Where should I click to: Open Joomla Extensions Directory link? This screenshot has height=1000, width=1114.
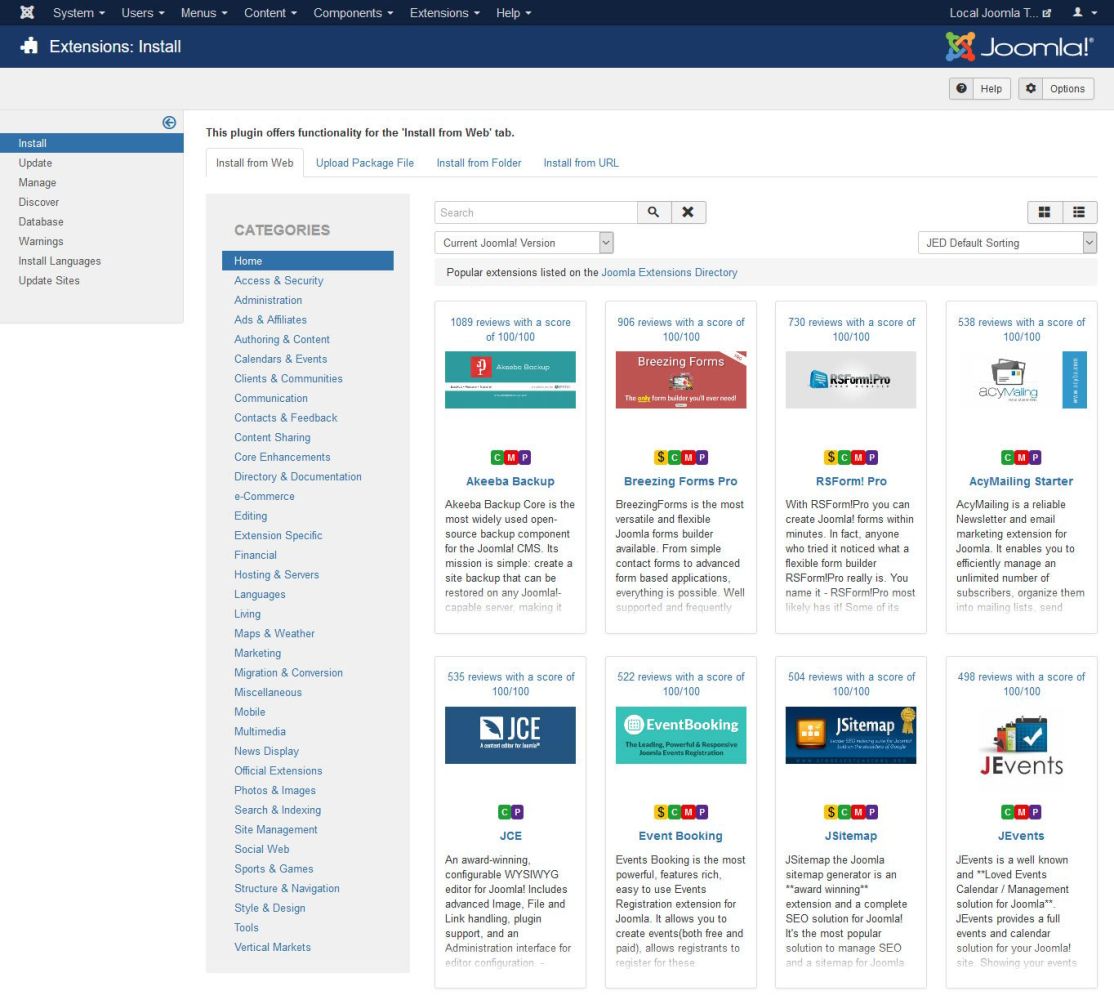point(669,272)
